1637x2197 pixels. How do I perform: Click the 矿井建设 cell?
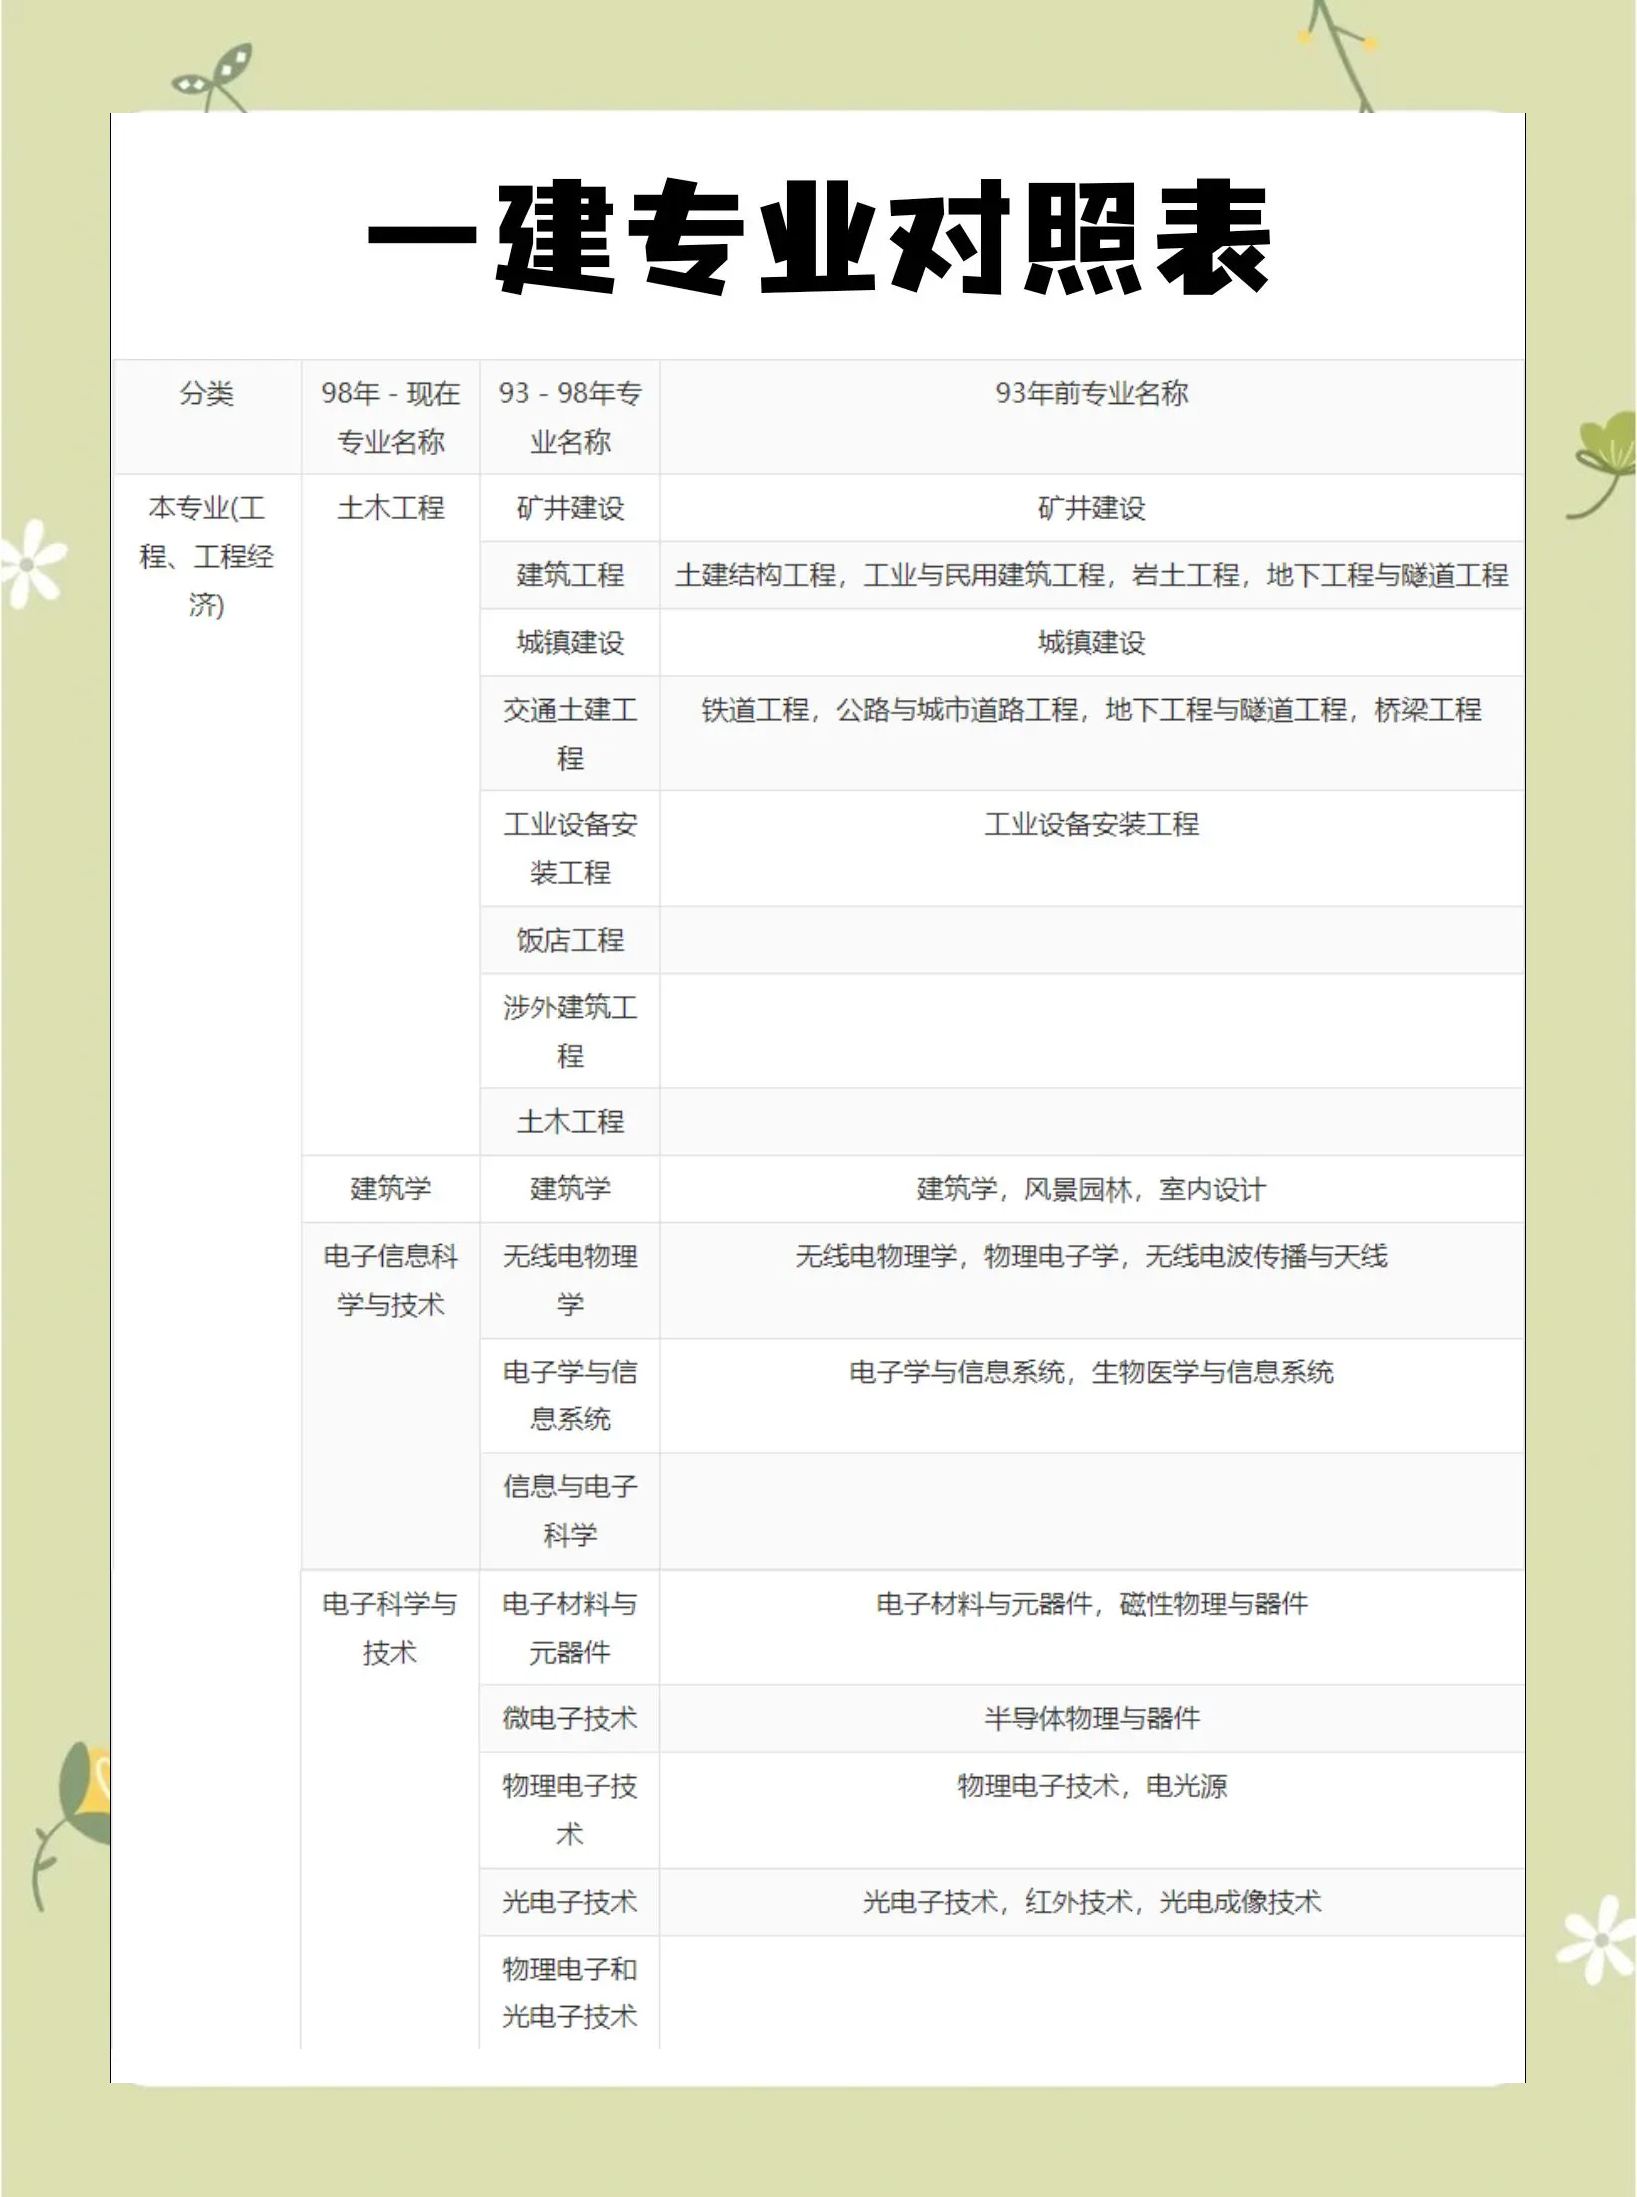[569, 507]
